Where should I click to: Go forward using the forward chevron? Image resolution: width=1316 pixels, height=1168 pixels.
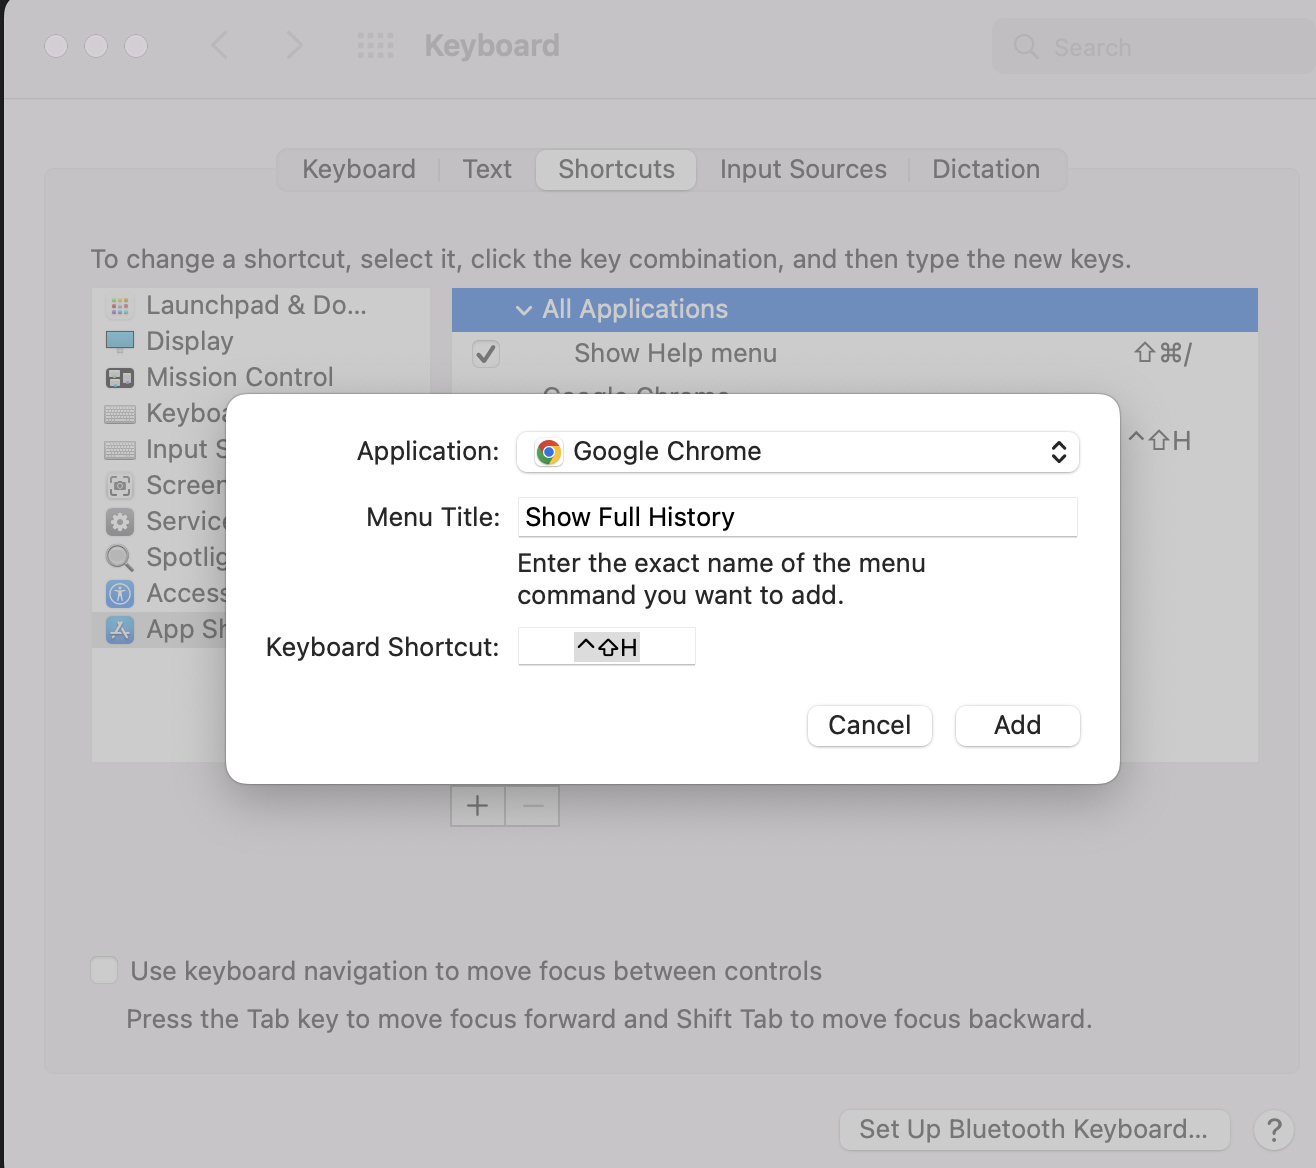[x=294, y=45]
